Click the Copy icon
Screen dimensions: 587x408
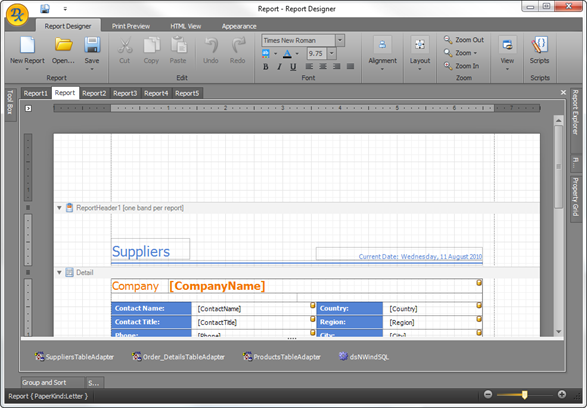coord(151,45)
